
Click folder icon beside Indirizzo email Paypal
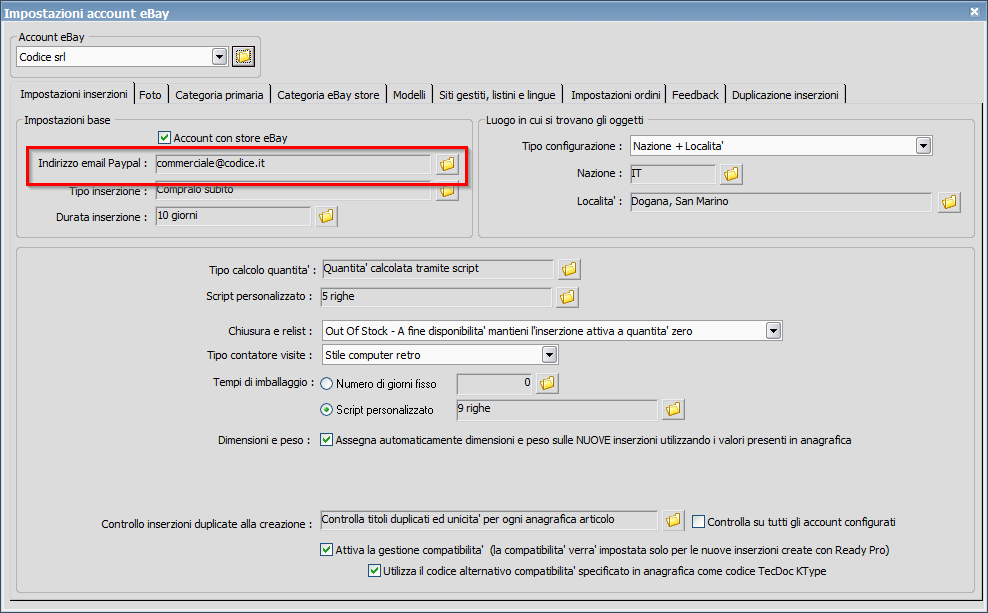(x=447, y=164)
